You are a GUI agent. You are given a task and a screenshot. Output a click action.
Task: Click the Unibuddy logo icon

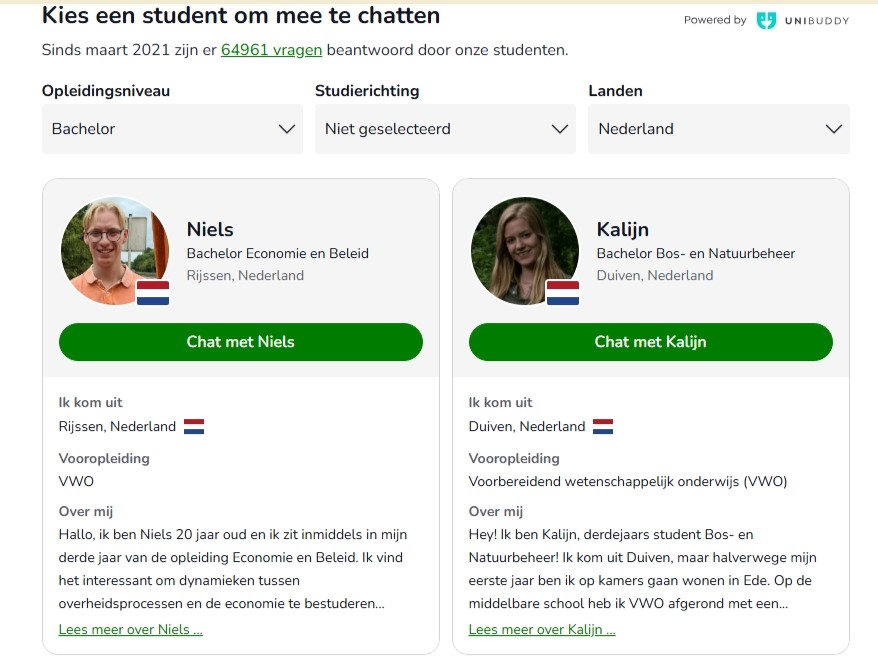pos(766,20)
